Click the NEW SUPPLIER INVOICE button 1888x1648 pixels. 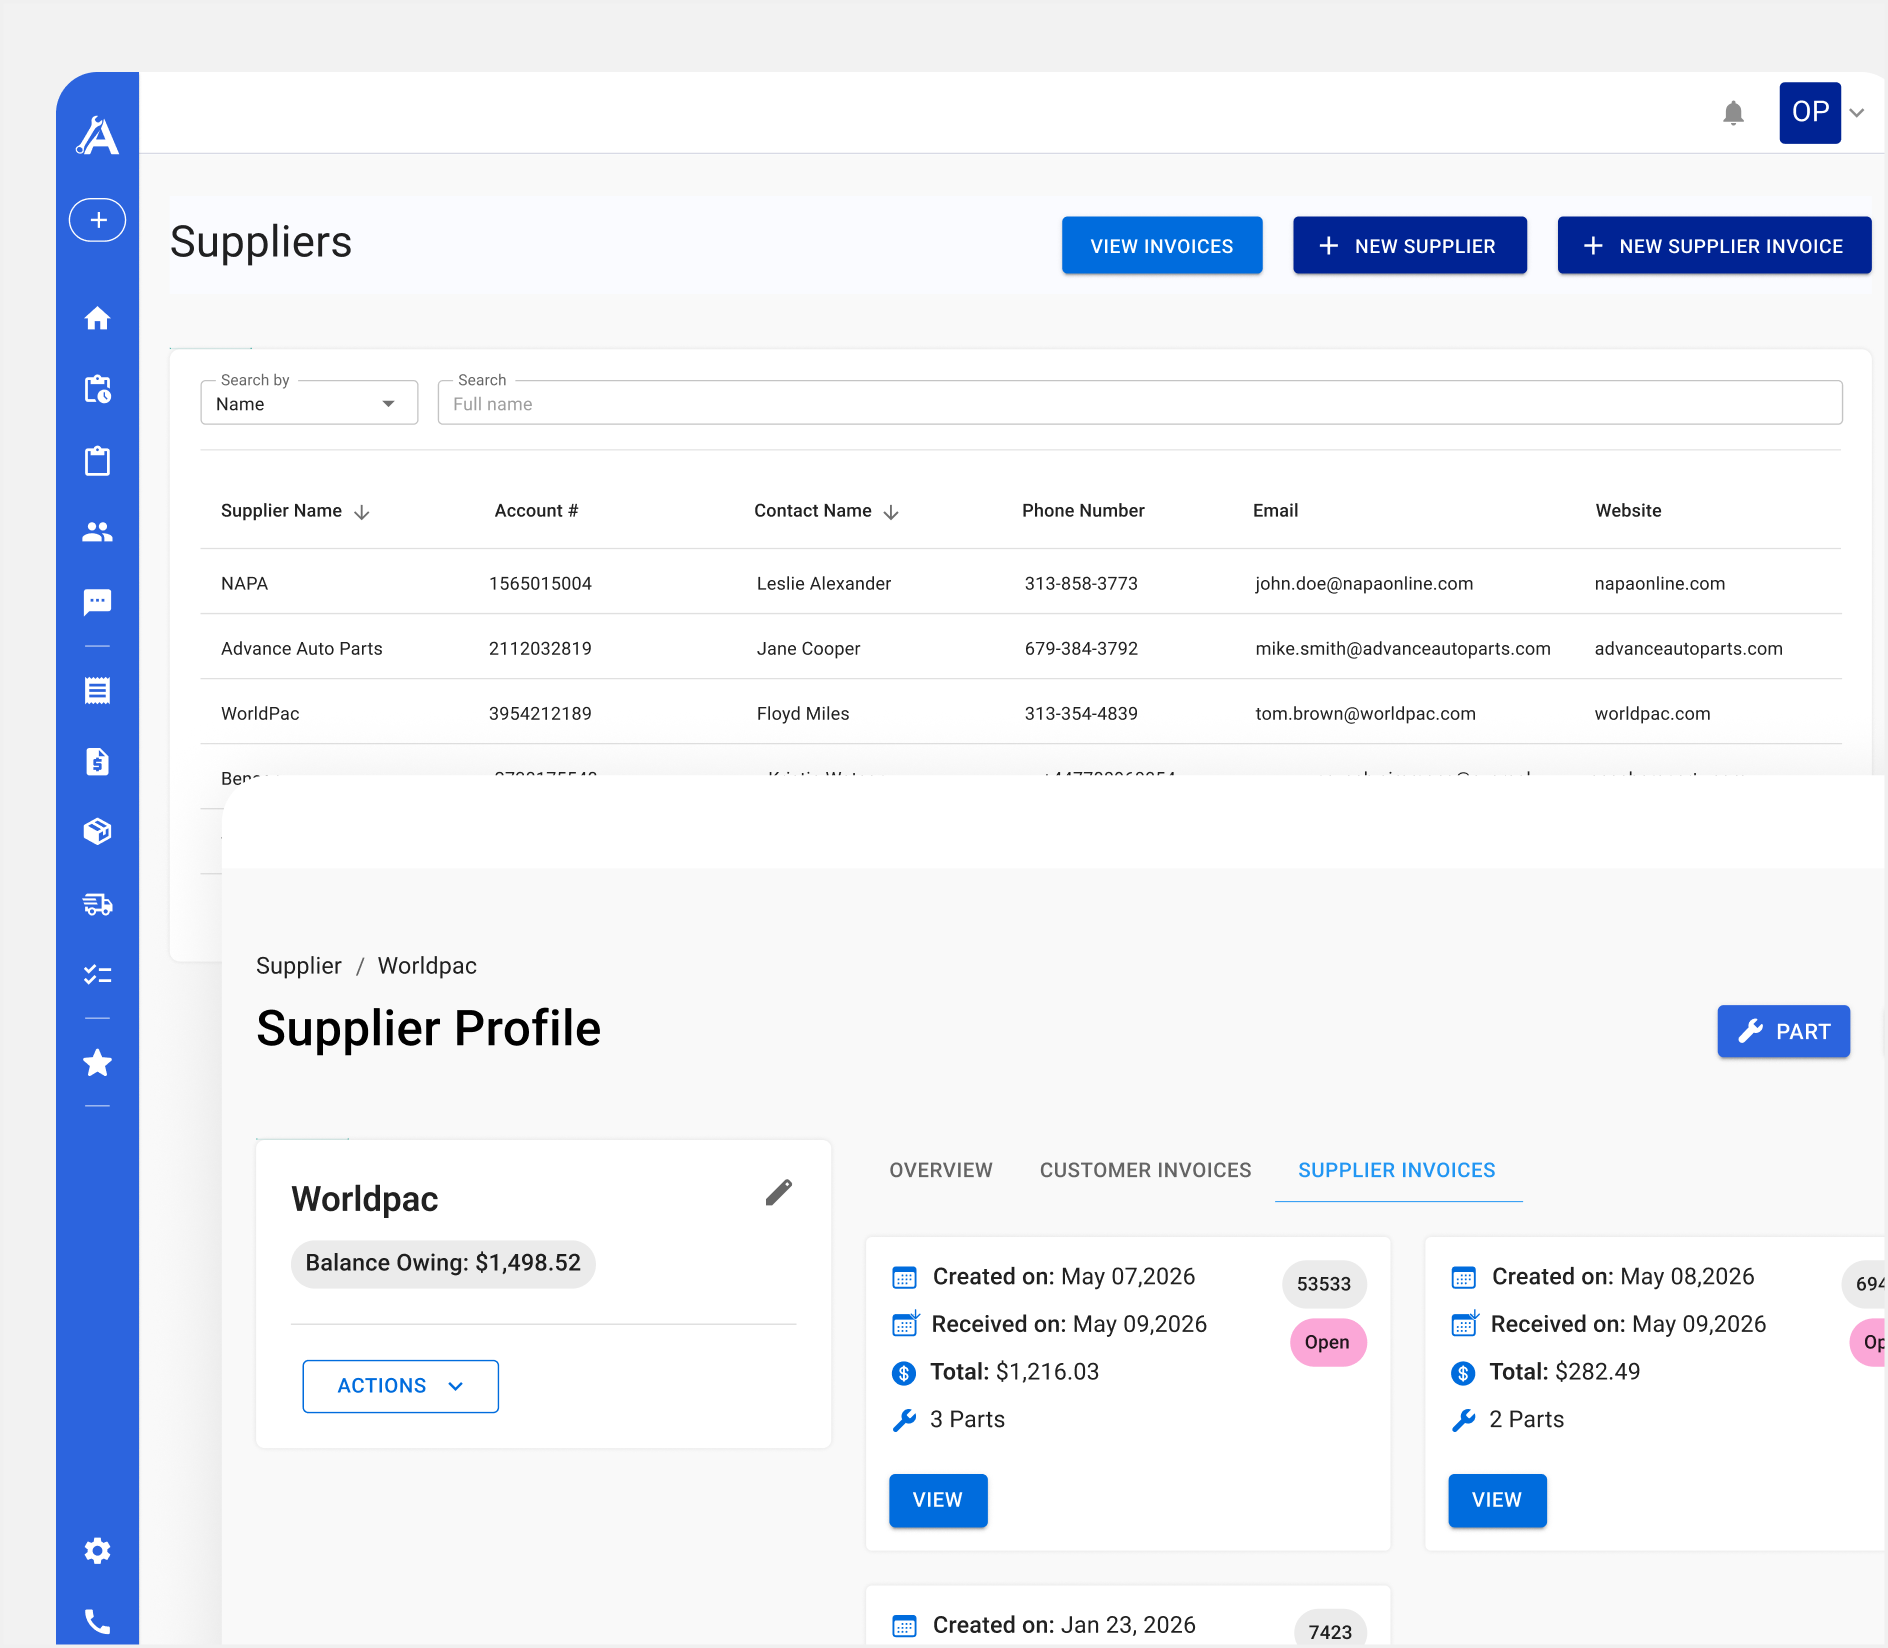pyautogui.click(x=1714, y=245)
